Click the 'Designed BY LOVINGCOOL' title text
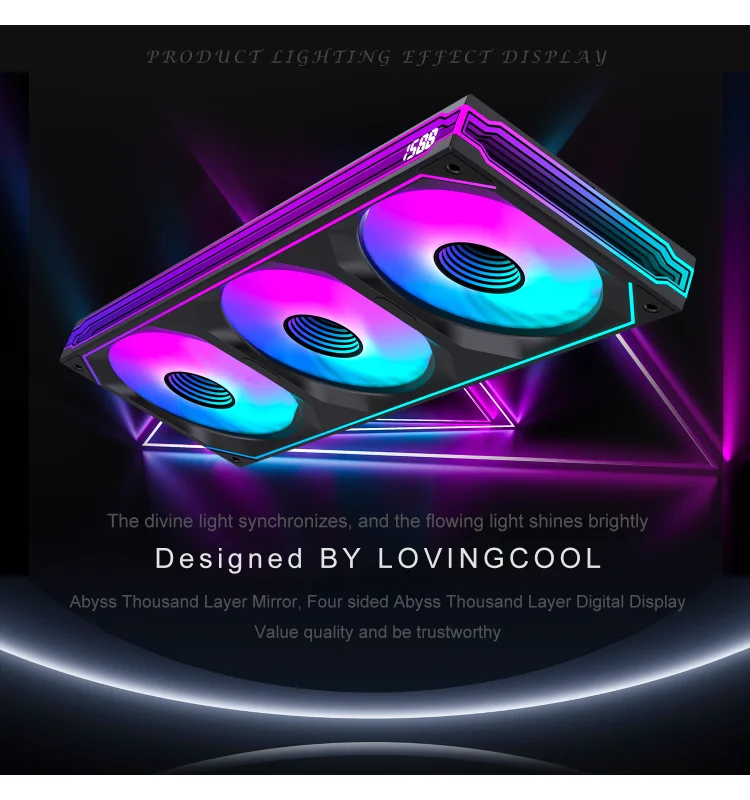 (379, 558)
